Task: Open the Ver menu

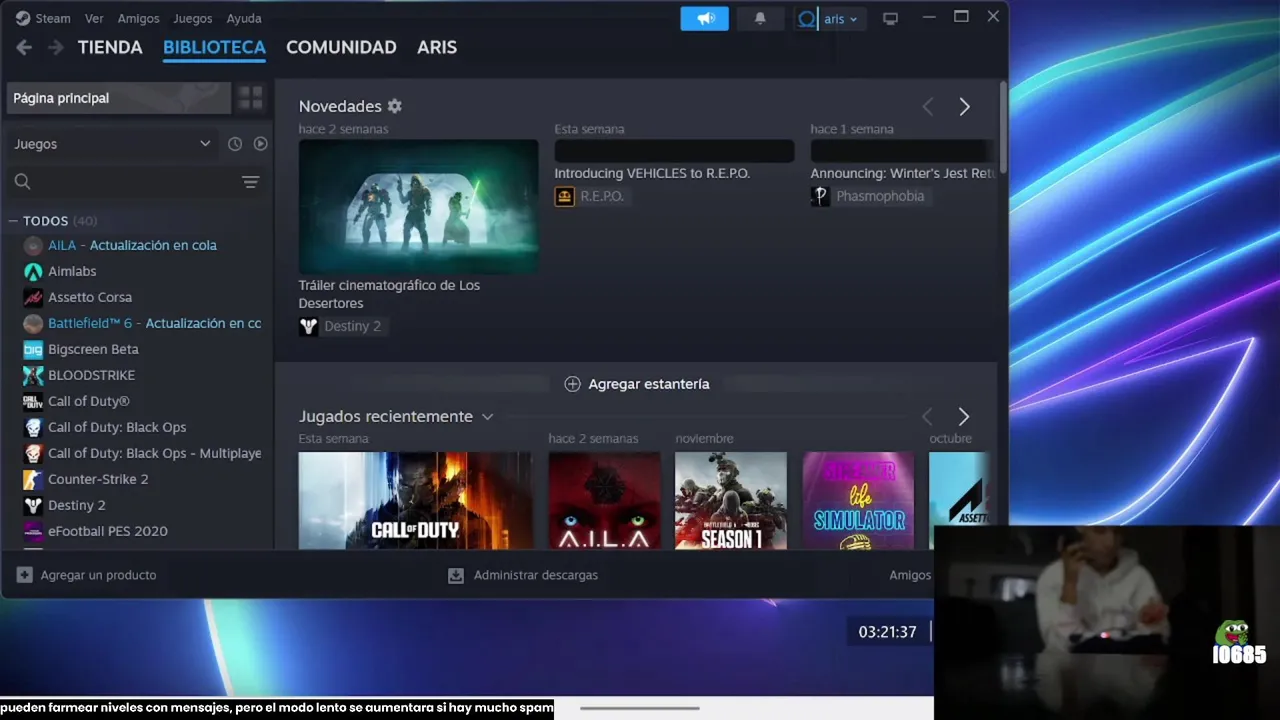Action: point(94,18)
